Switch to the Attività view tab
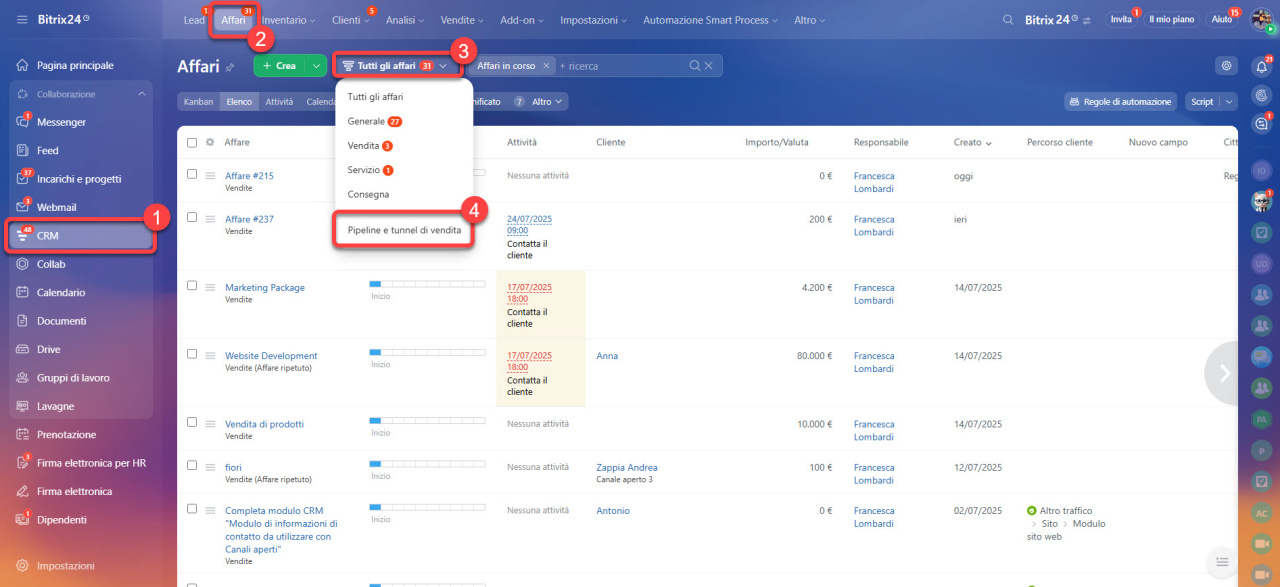1280x587 pixels. pos(279,102)
